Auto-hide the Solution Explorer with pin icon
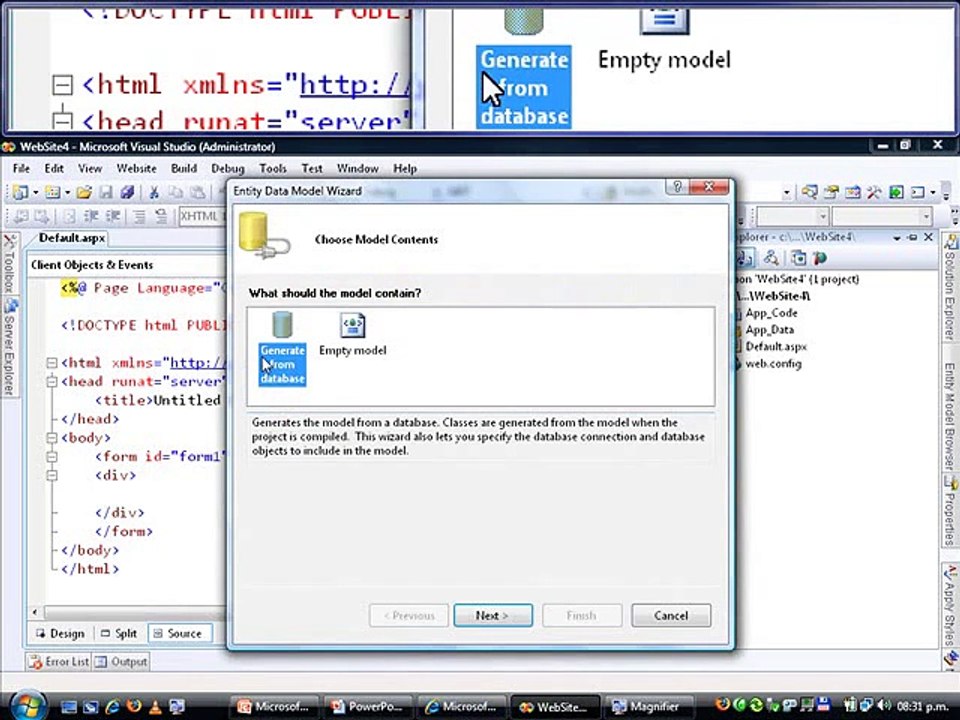This screenshot has height=720, width=960. coord(912,237)
